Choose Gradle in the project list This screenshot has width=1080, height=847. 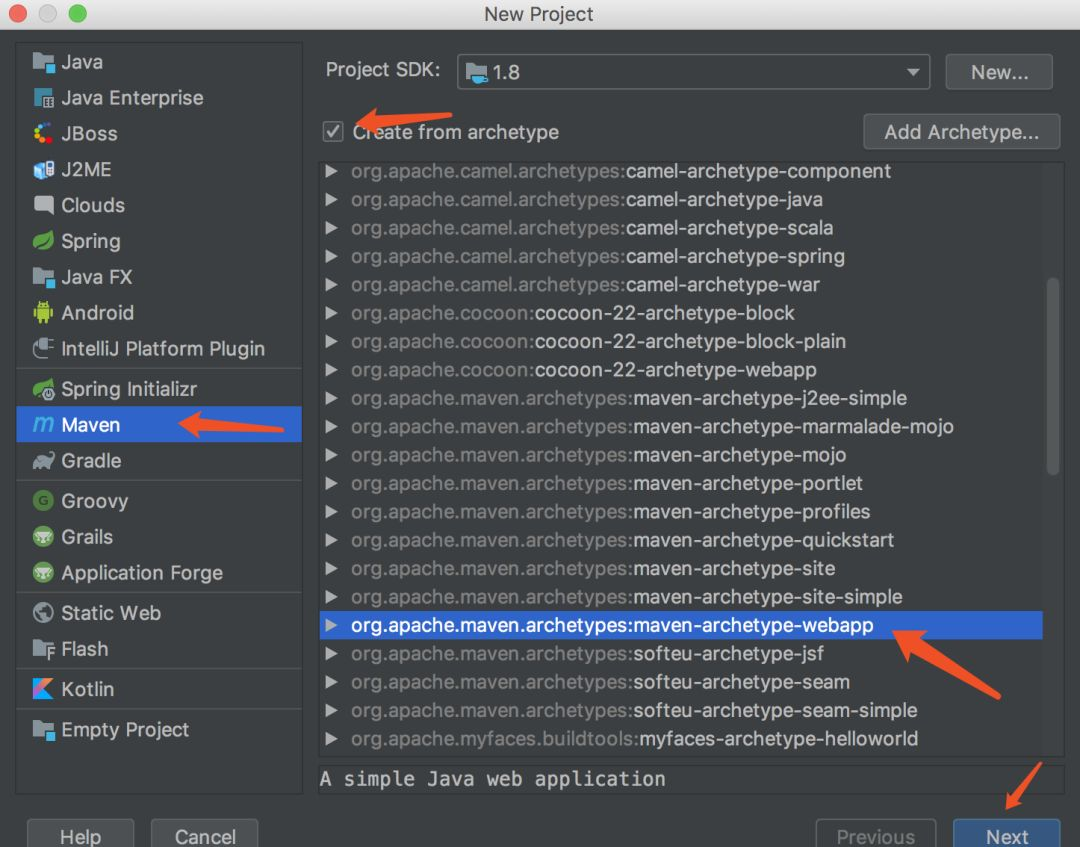pos(159,461)
